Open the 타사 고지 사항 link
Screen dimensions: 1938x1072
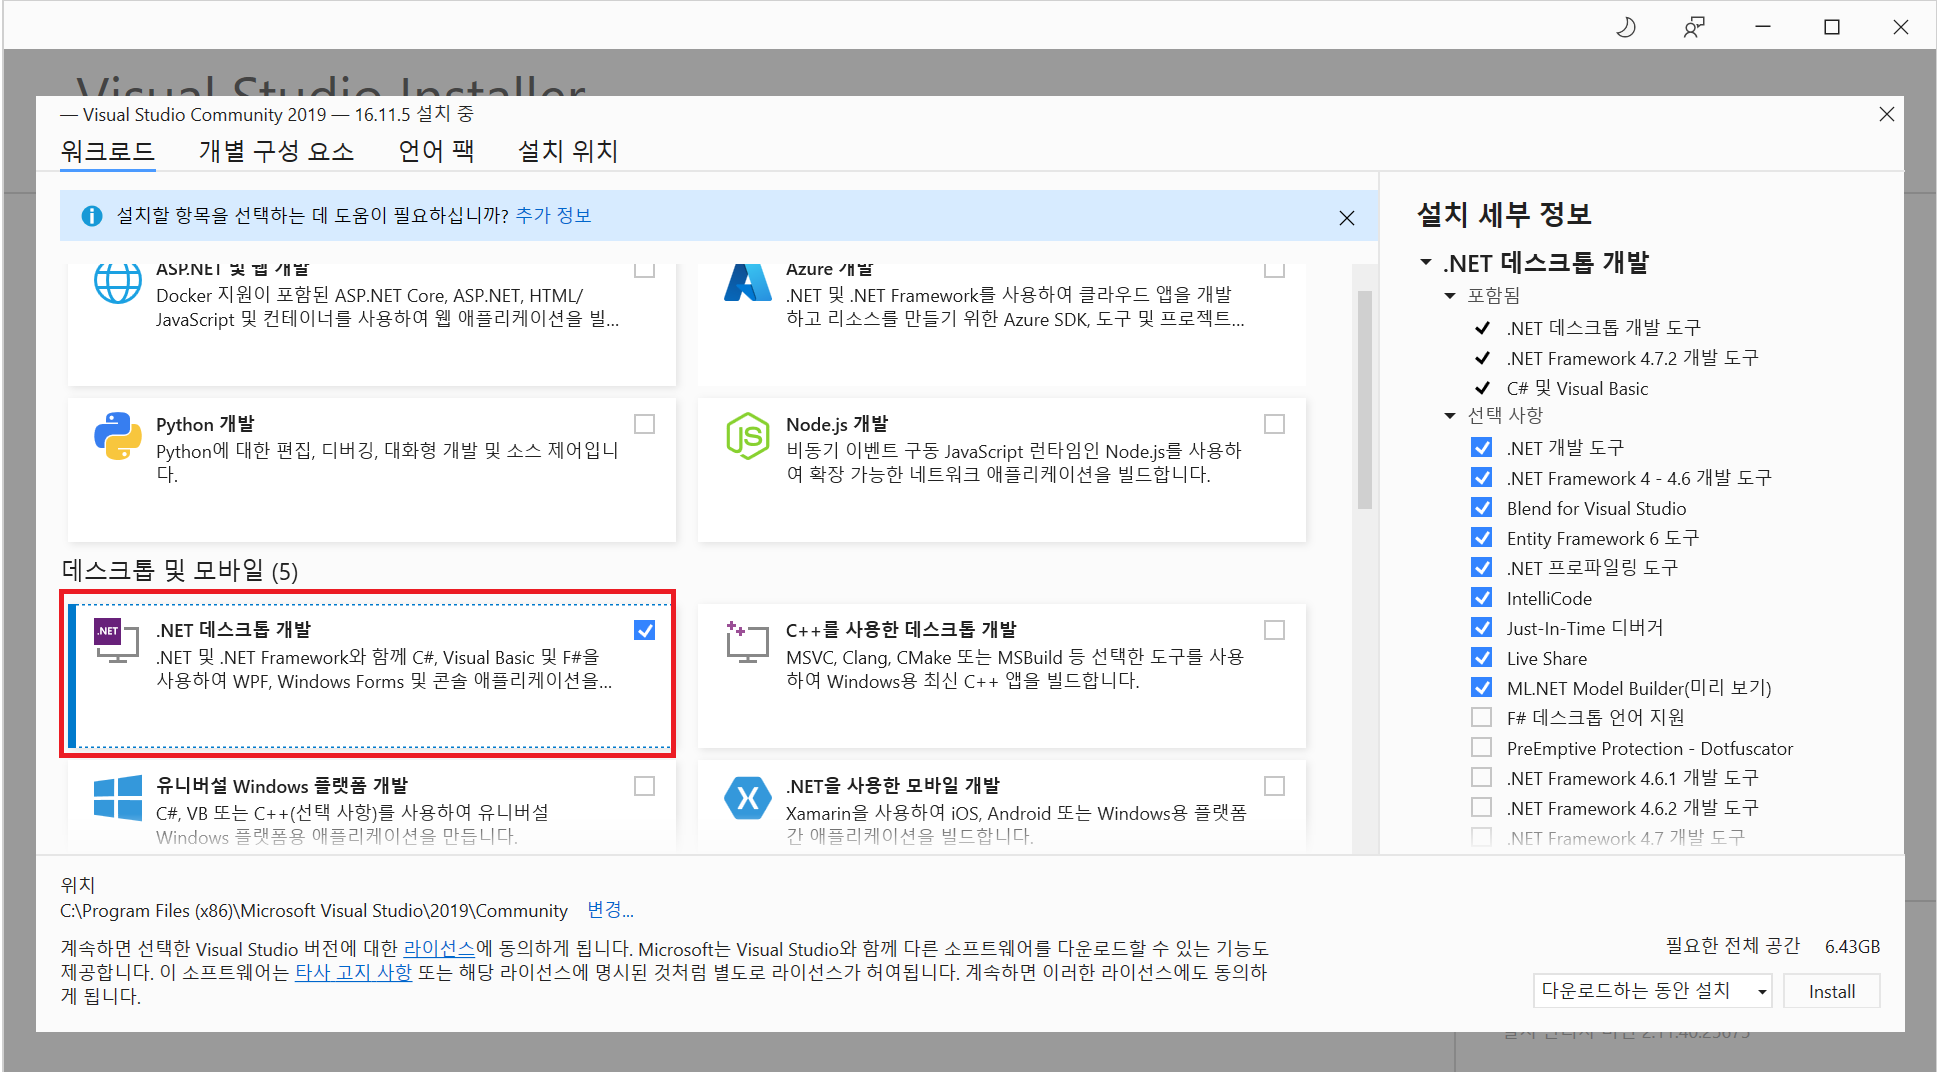pos(353,972)
